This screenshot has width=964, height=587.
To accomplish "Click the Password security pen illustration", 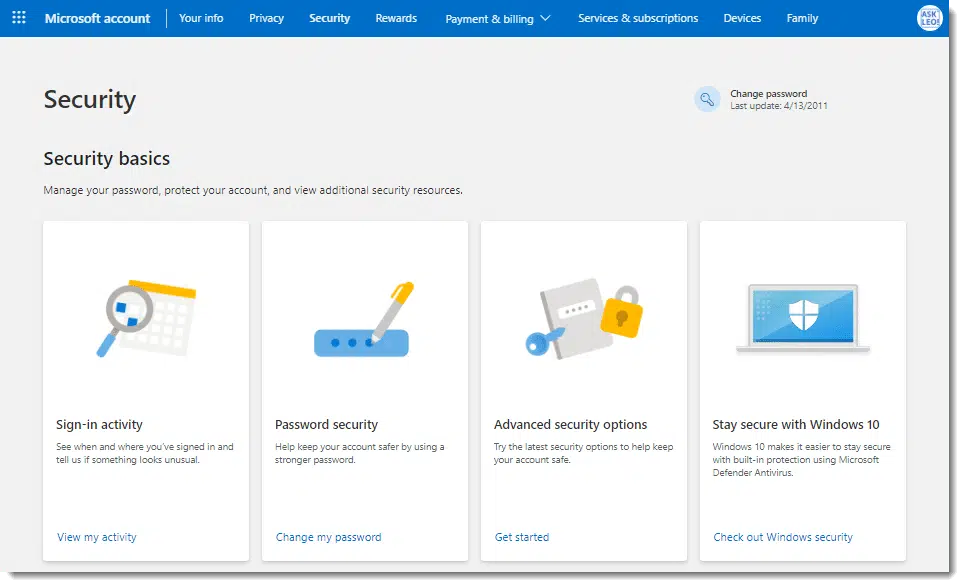I will pyautogui.click(x=364, y=319).
